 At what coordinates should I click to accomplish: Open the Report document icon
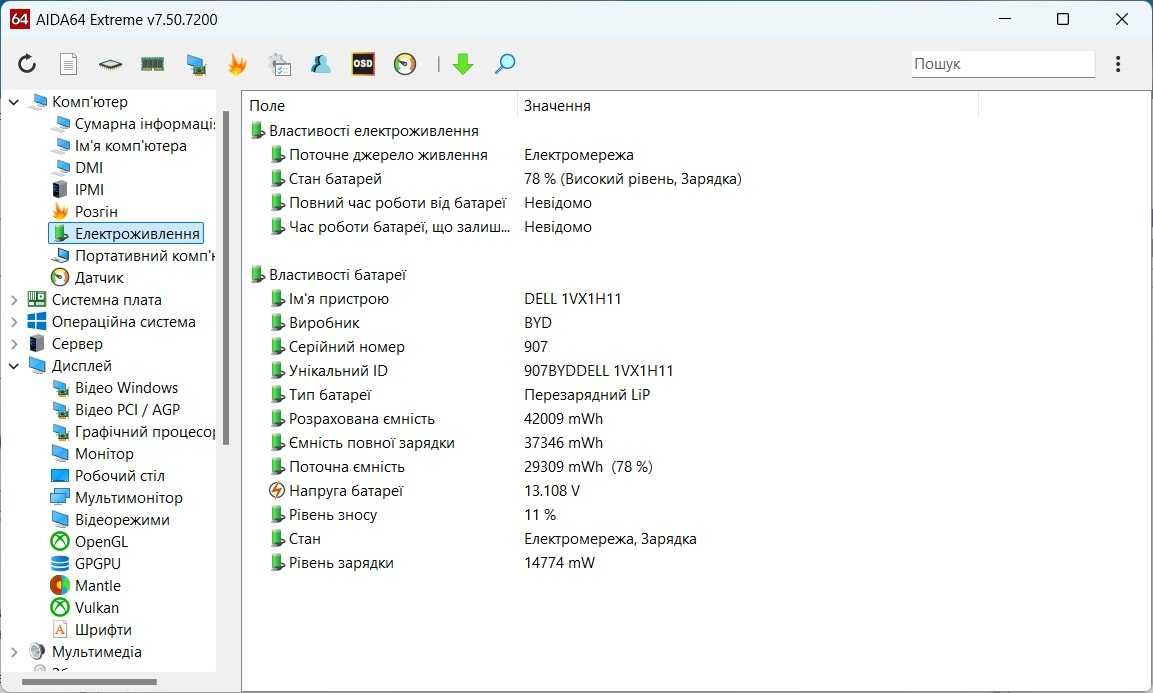68,64
